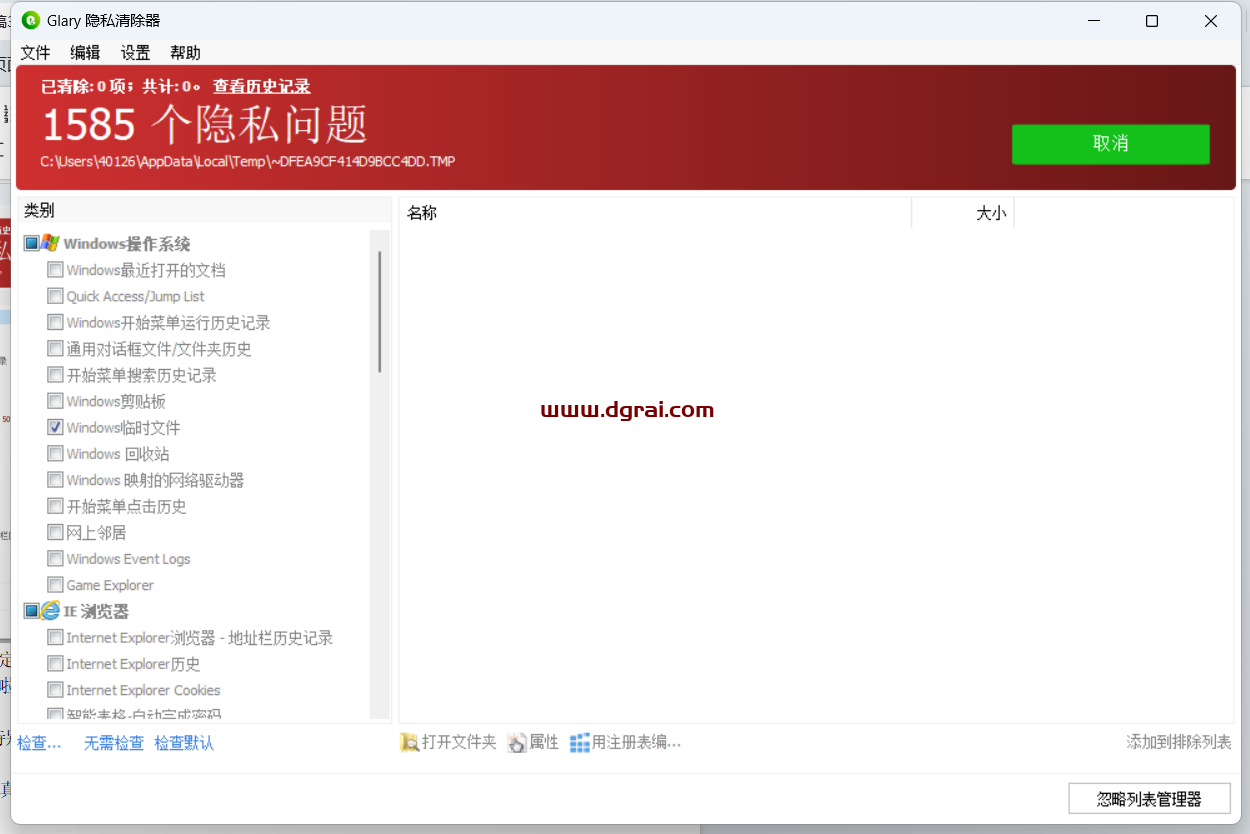Open the 忽略列表管理器 button
This screenshot has width=1250, height=834.
pyautogui.click(x=1149, y=799)
